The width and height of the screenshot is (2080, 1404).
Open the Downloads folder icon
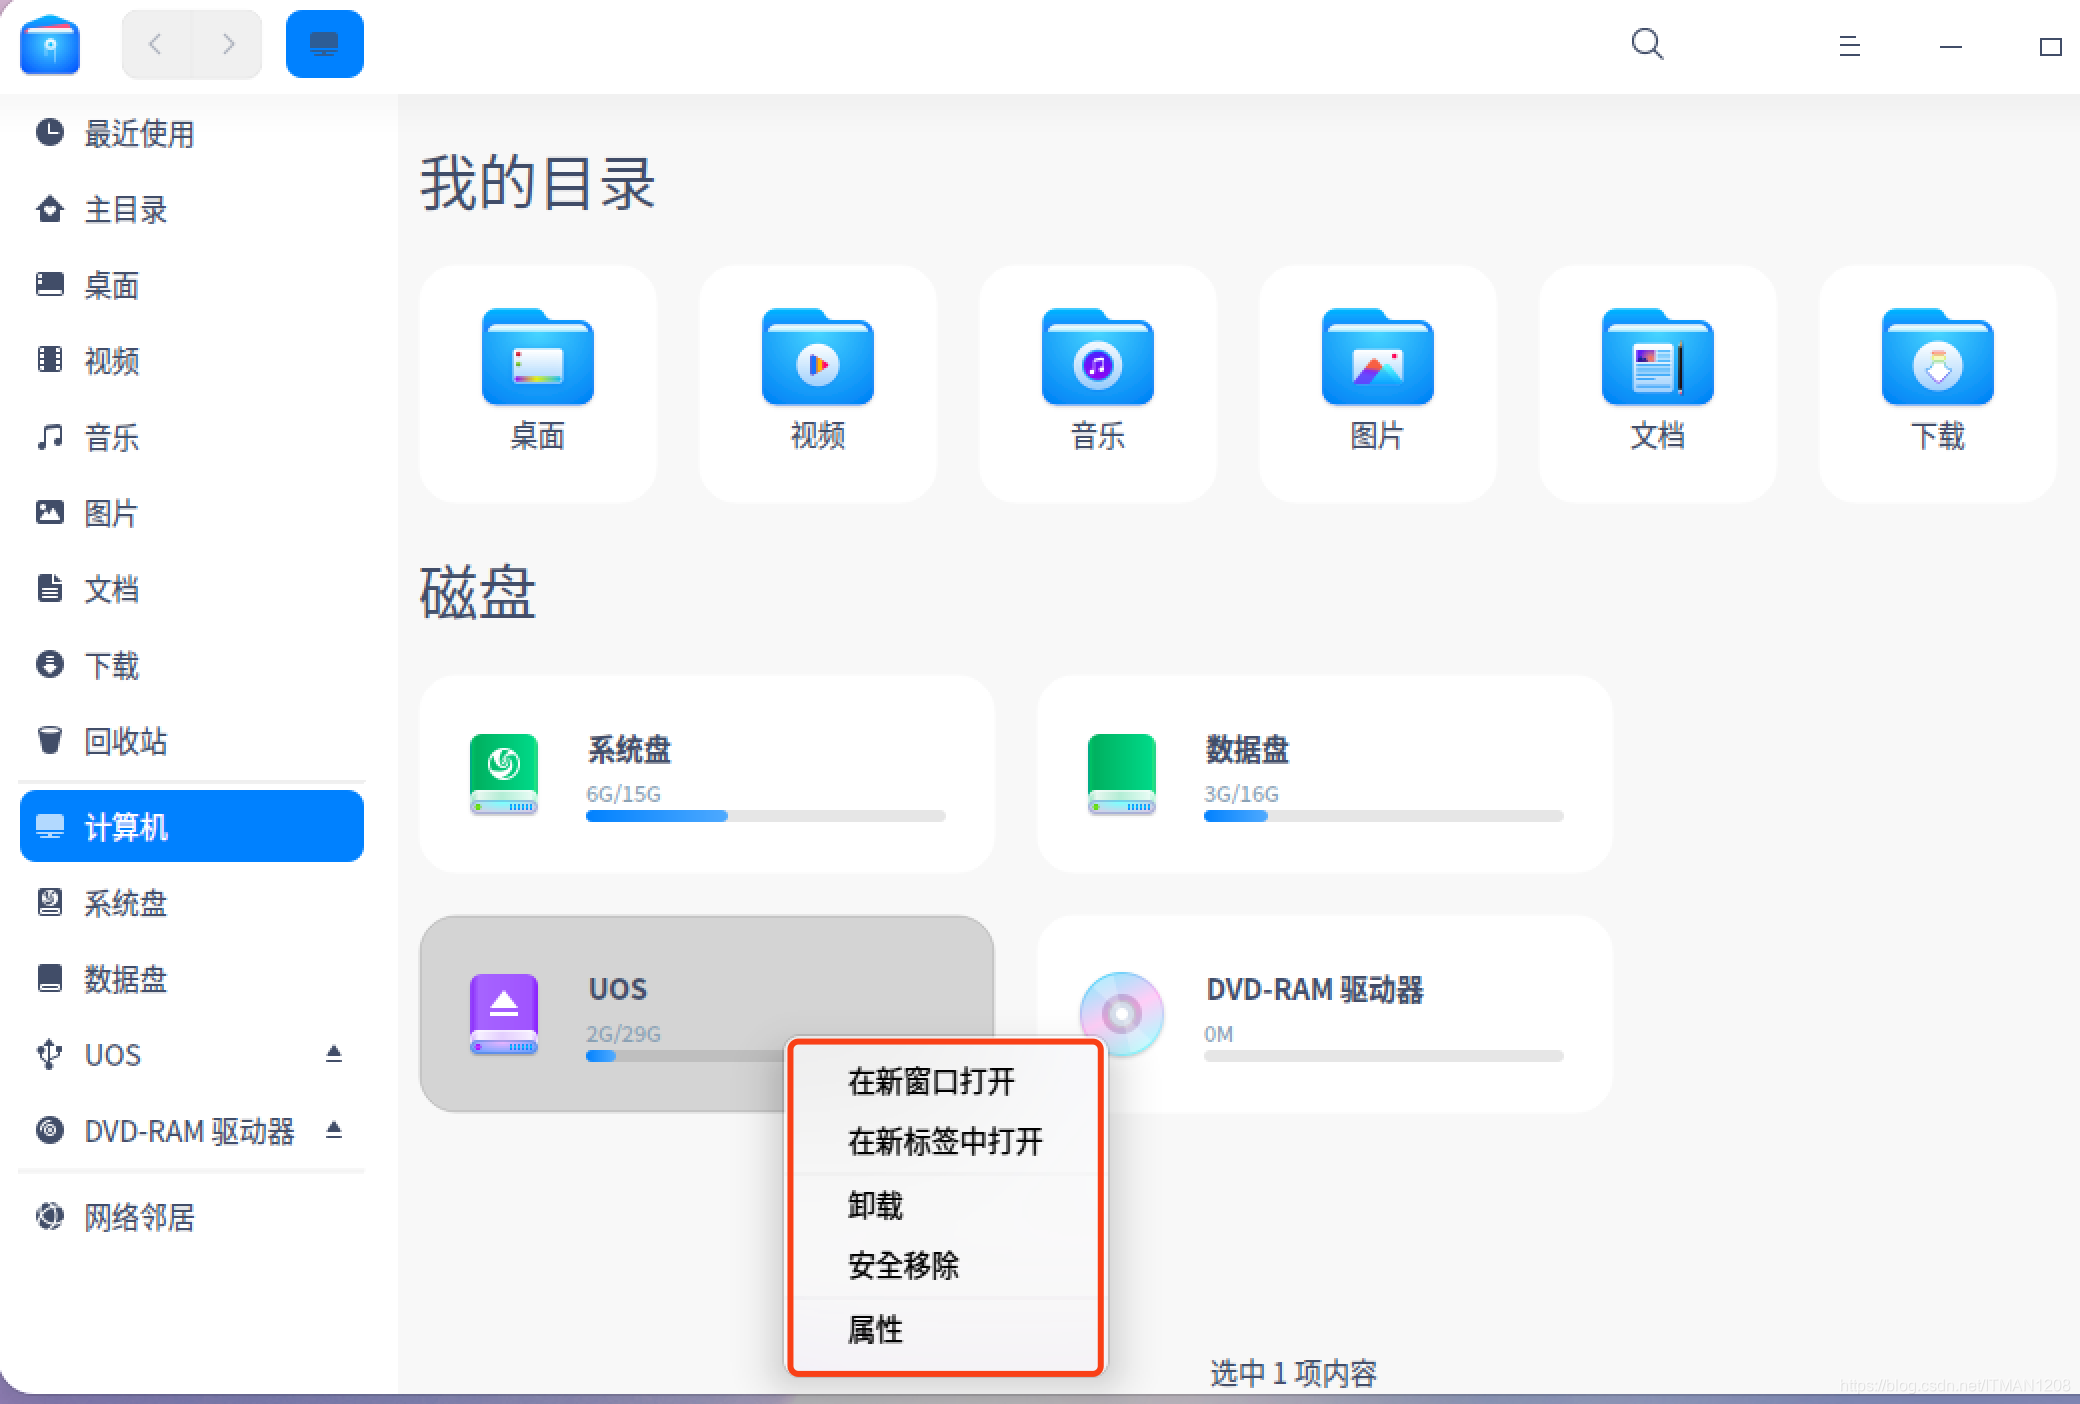point(1937,359)
